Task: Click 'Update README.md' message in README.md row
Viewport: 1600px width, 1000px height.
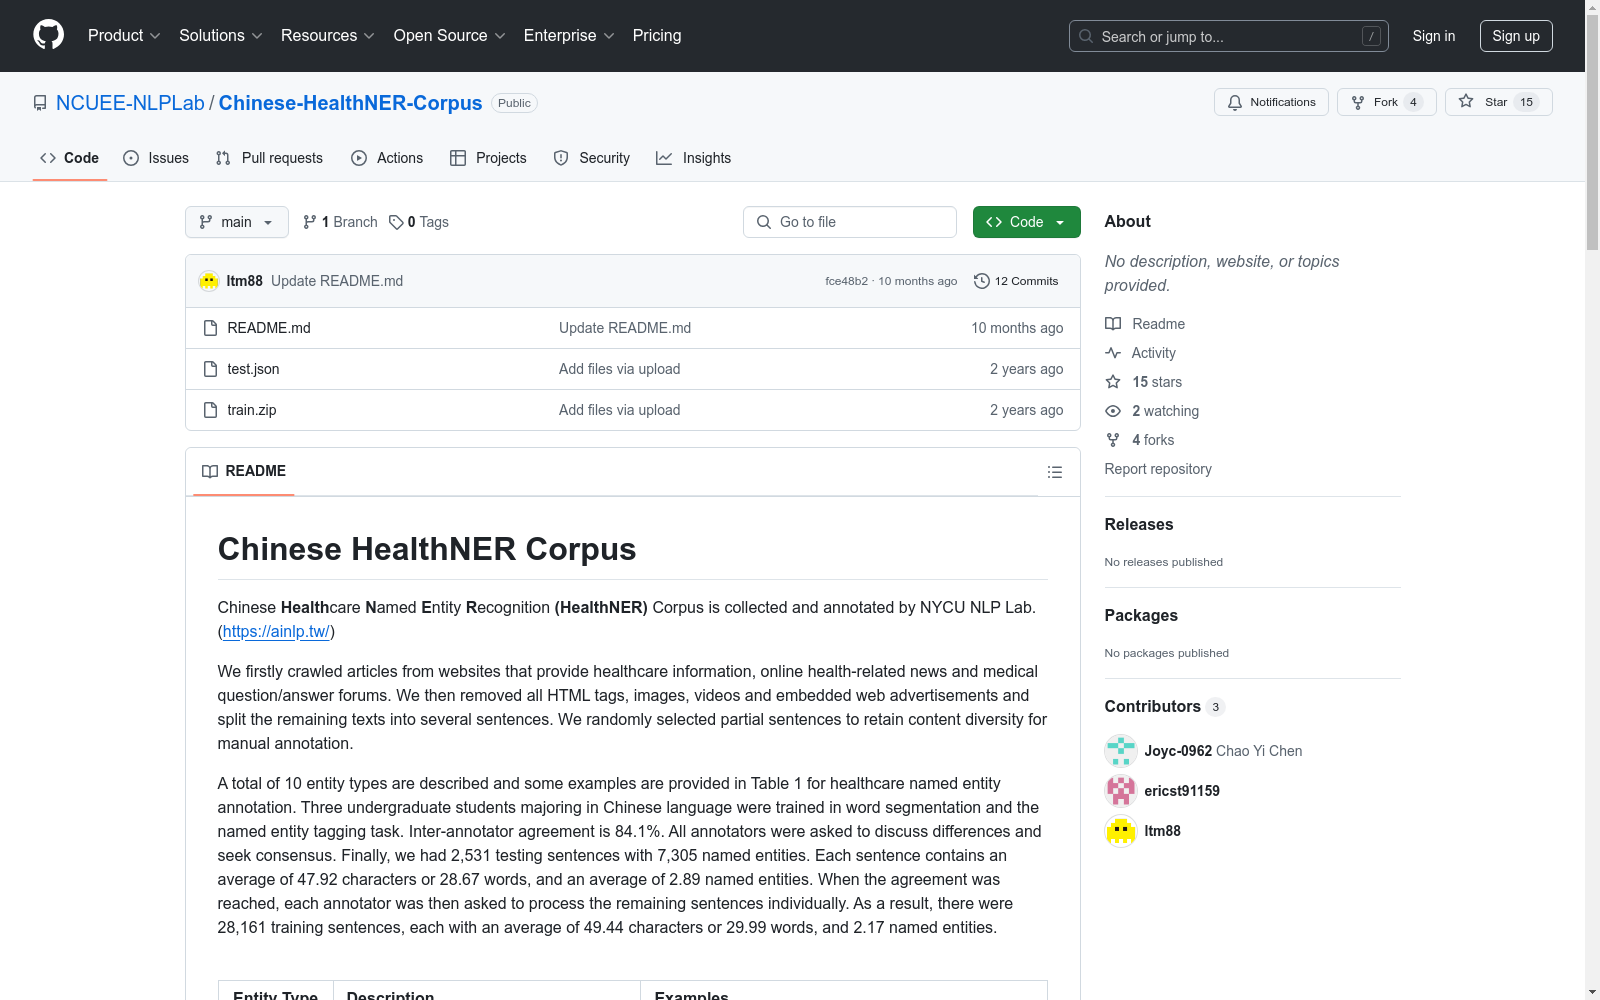Action: (625, 328)
